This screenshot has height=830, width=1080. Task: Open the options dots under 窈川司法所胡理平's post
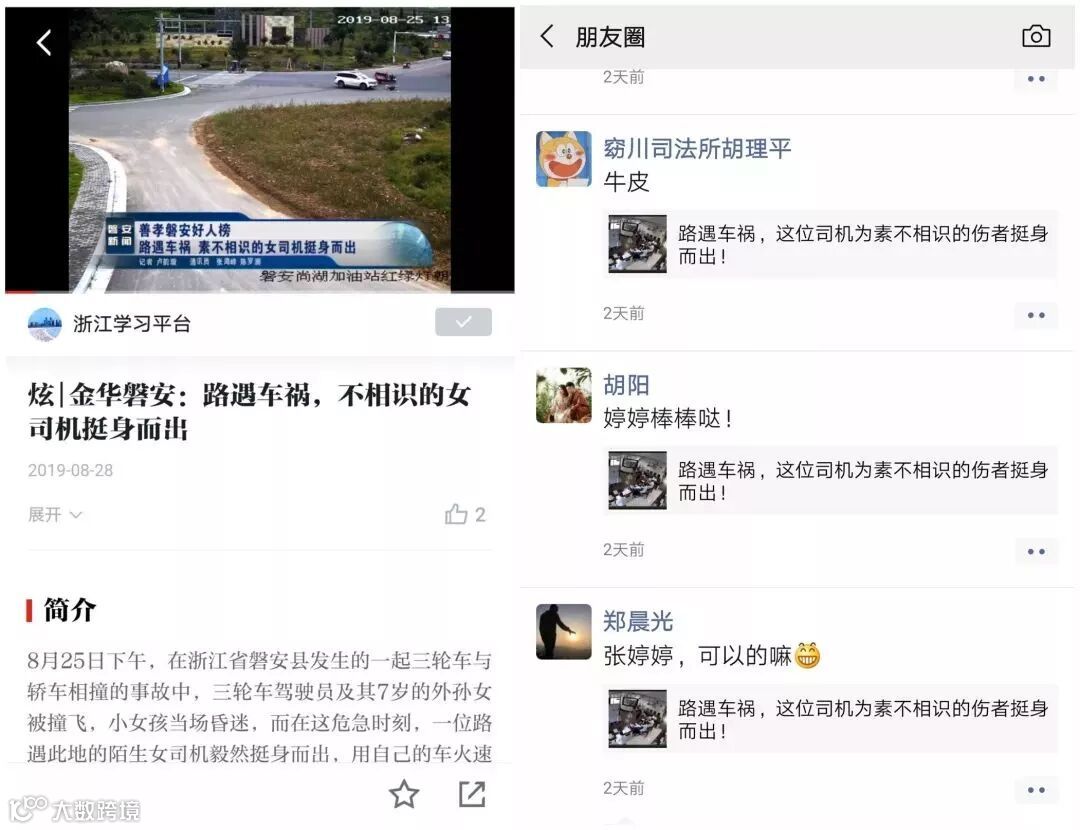(1036, 315)
